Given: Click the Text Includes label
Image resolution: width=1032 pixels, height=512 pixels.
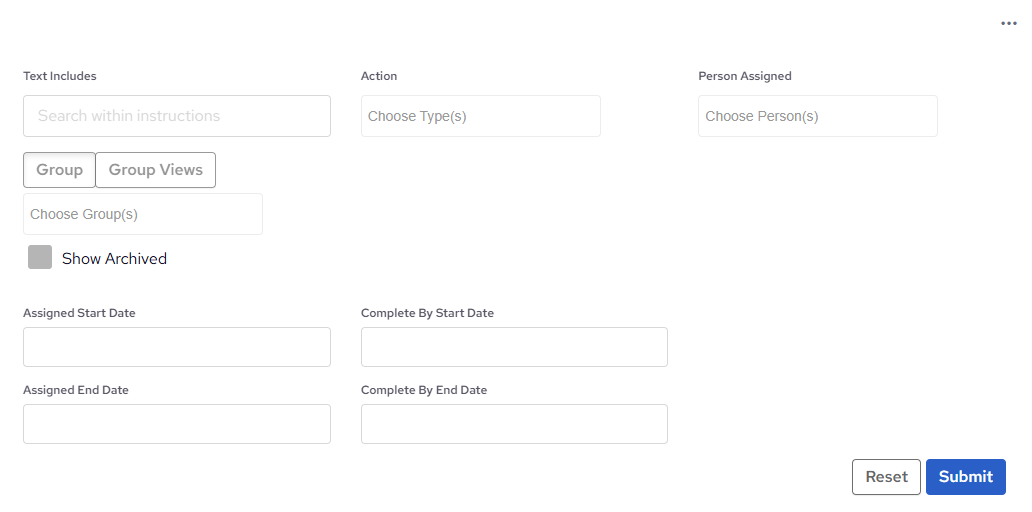Looking at the screenshot, I should point(60,76).
